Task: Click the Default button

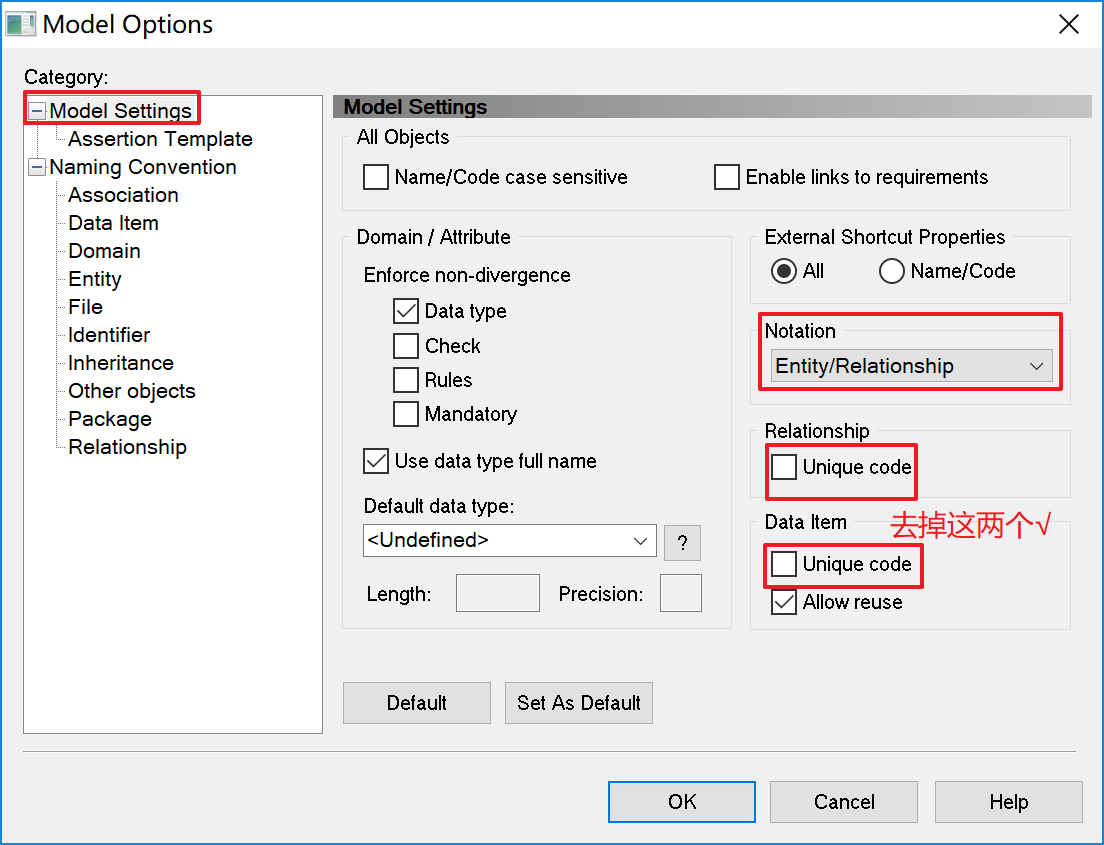Action: [417, 703]
